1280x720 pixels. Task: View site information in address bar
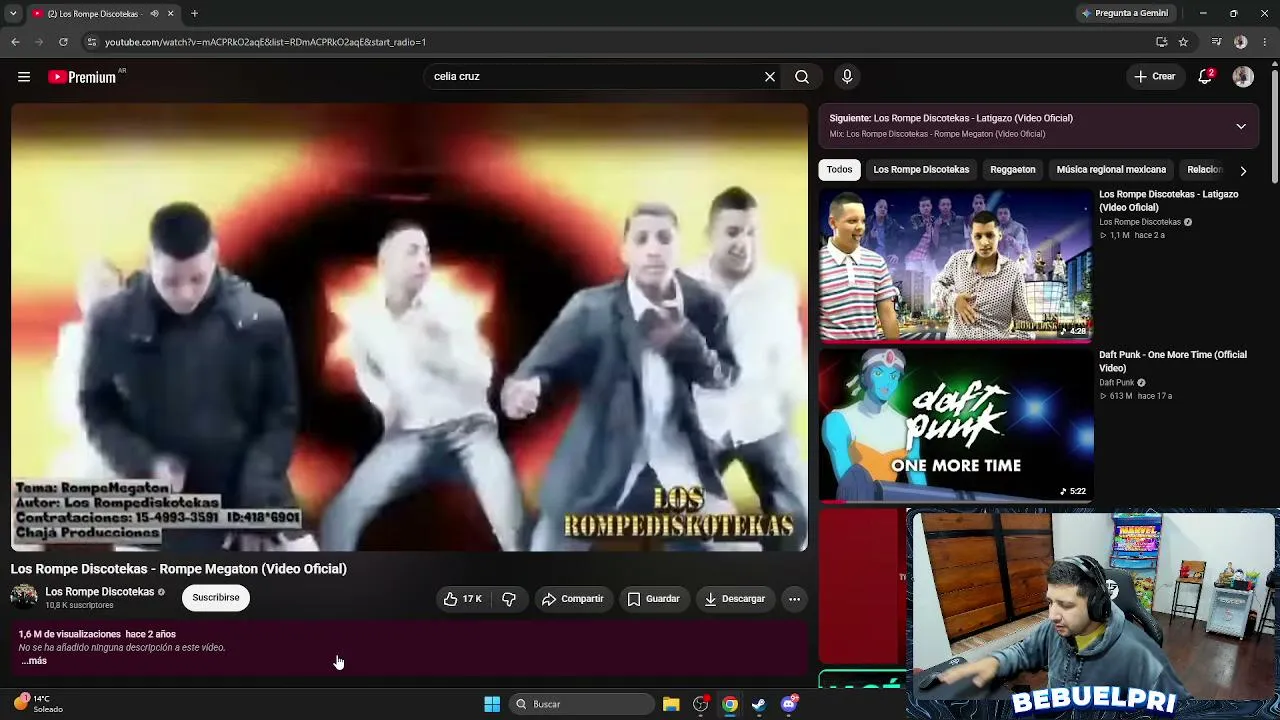[x=91, y=42]
